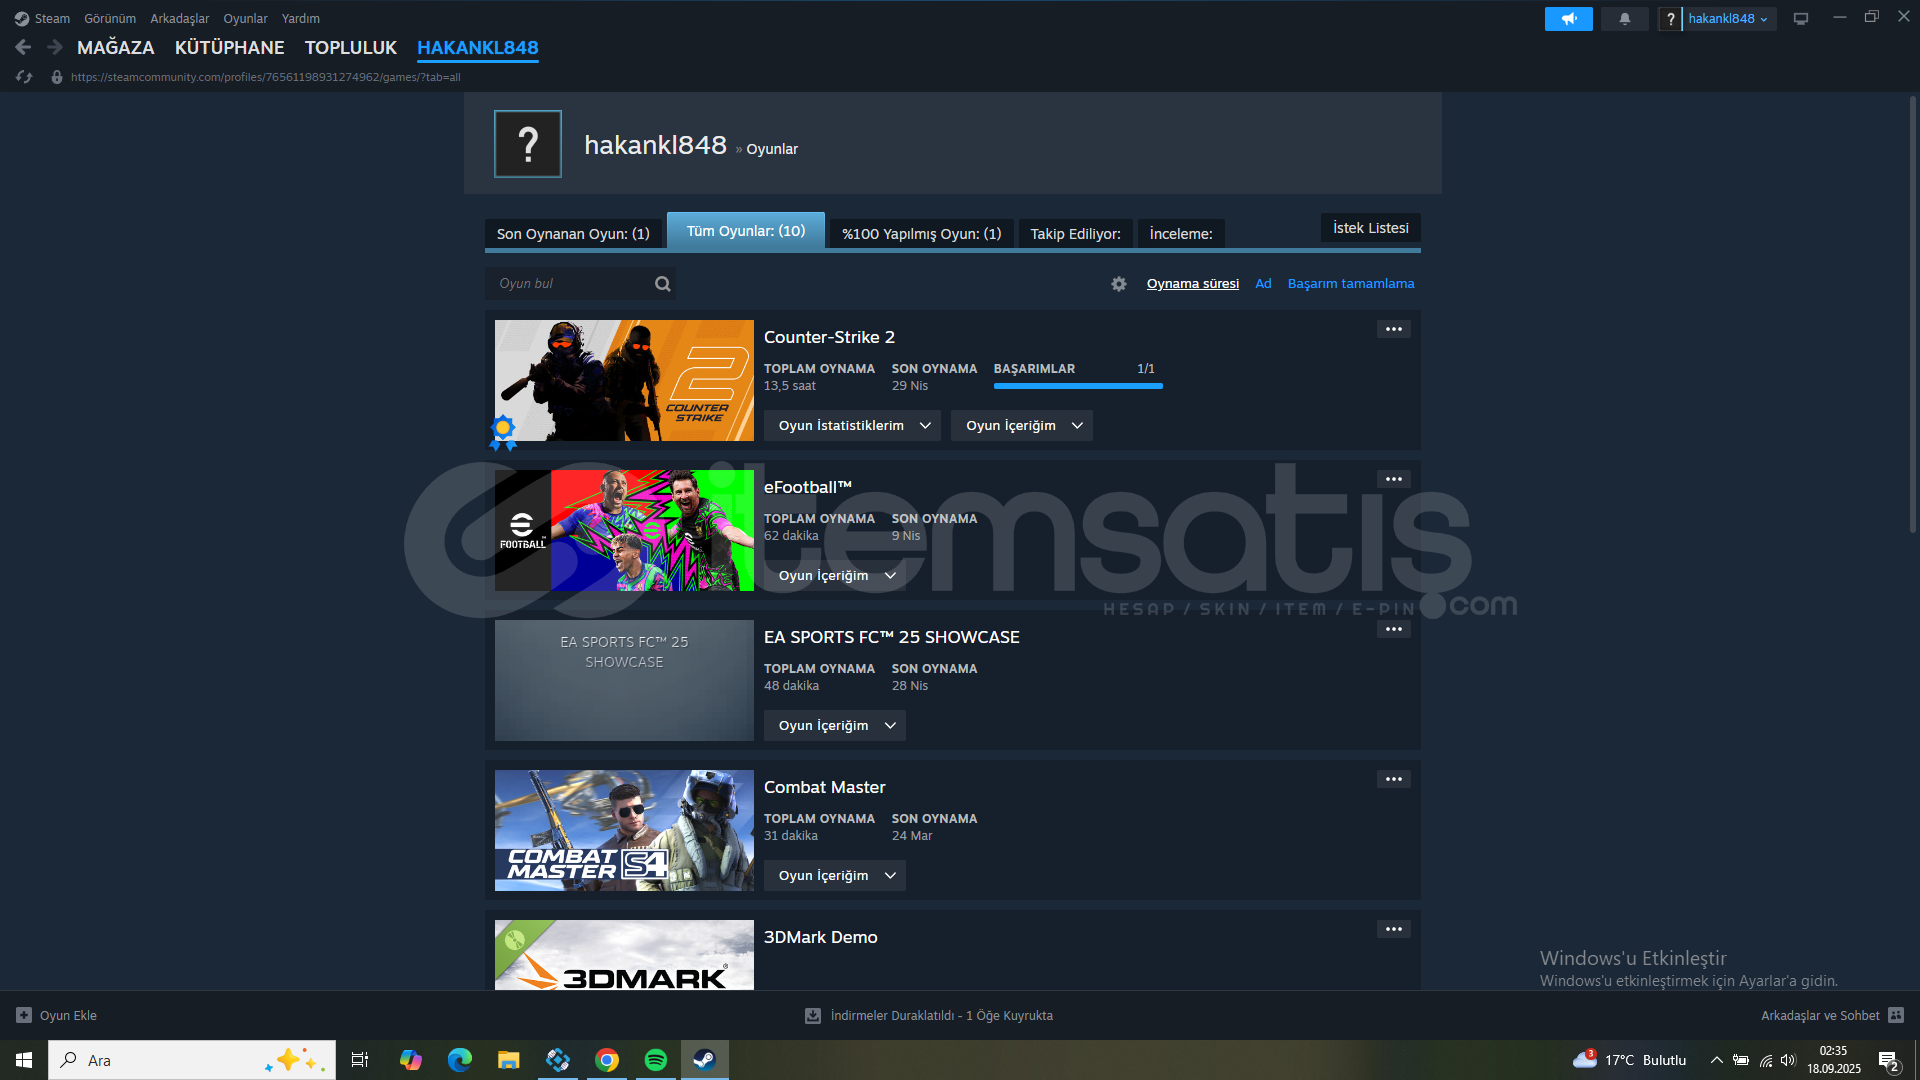The image size is (1920, 1080).
Task: Open the Arkadaşlar ve Sohbet friends icon
Action: [x=1896, y=1015]
